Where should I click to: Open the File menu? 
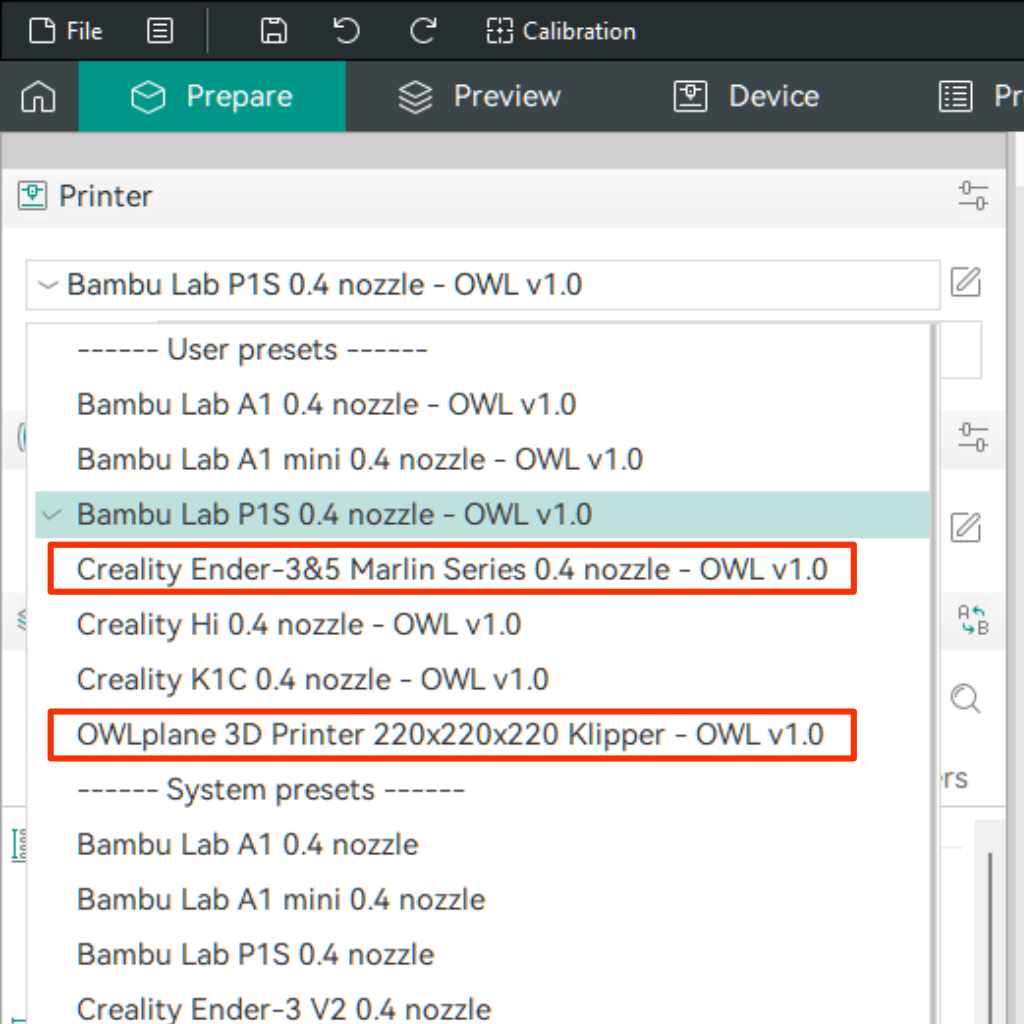click(x=66, y=31)
